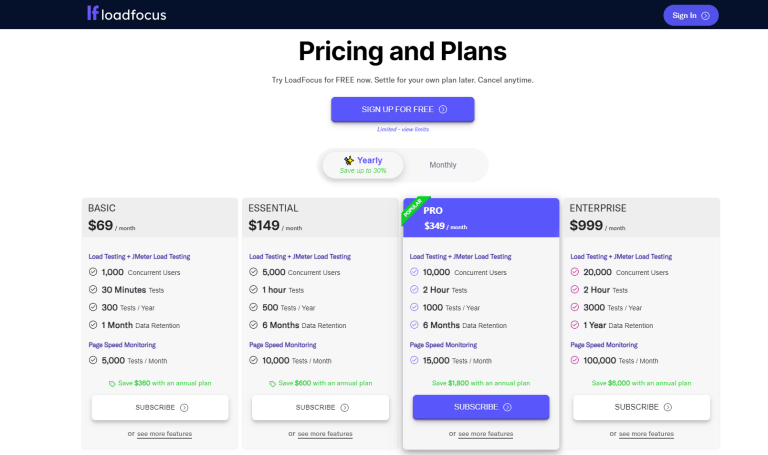Click the Basic plan 1,000 Concurrent Users checkmark
The width and height of the screenshot is (768, 455).
point(93,272)
